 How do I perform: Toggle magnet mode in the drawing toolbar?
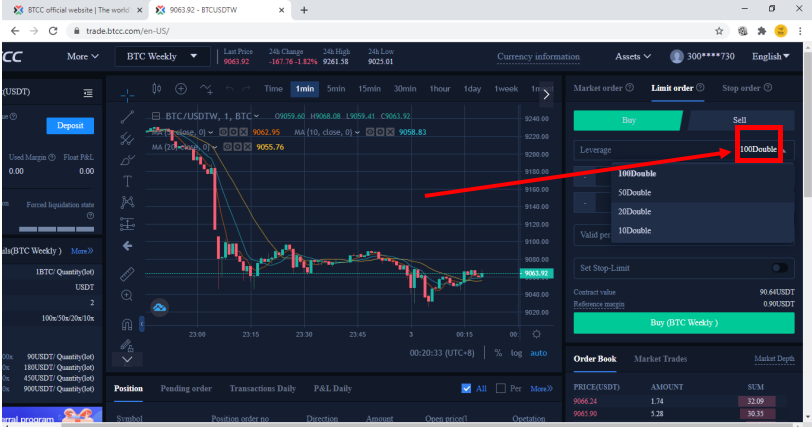(x=127, y=325)
